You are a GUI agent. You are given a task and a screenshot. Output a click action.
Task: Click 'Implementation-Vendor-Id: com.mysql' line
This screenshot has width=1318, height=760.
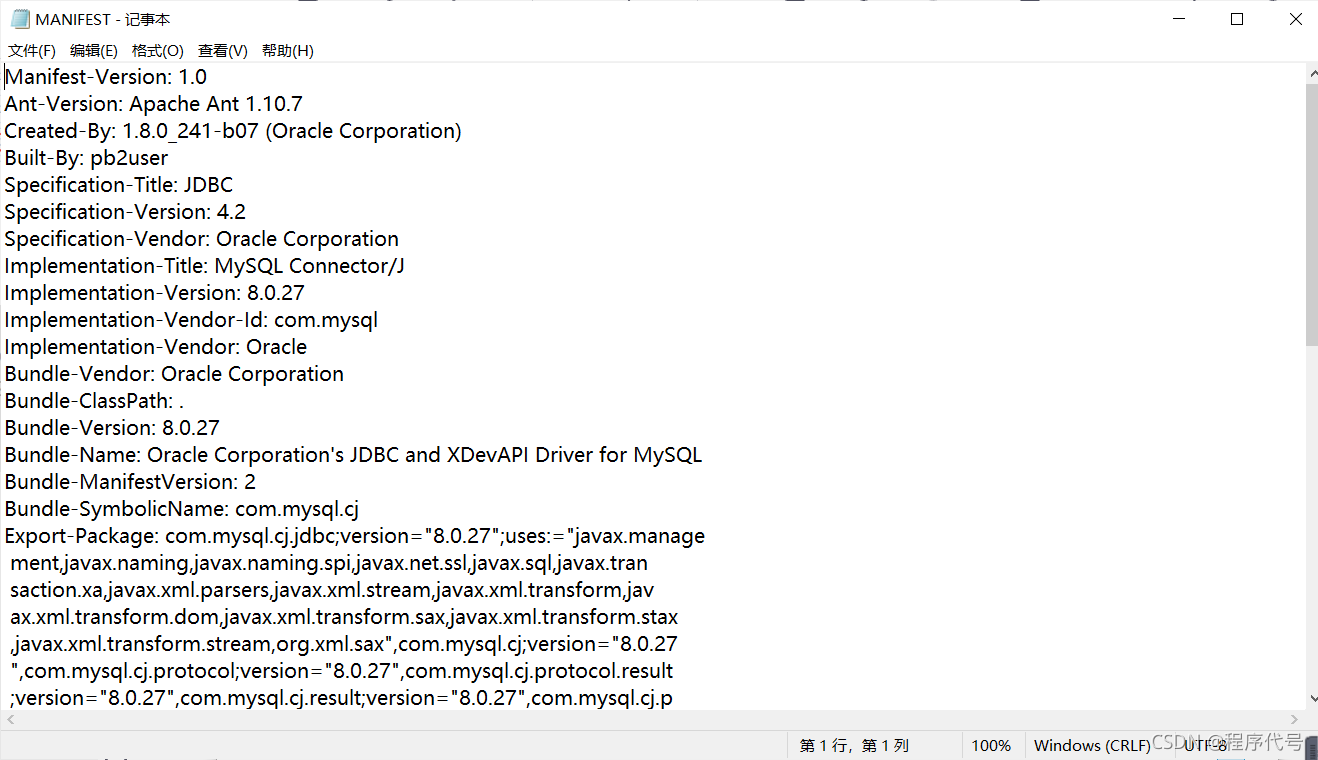click(191, 320)
